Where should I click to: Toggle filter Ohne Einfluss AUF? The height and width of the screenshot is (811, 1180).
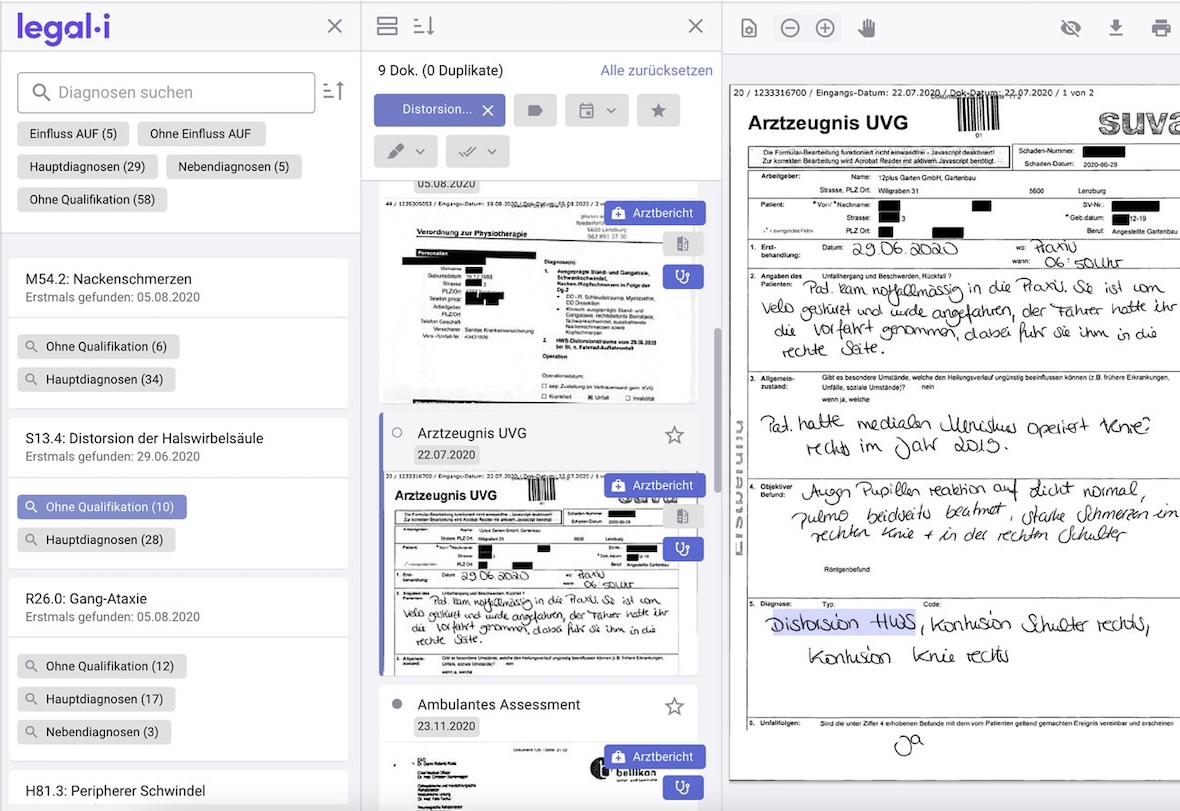tap(200, 134)
